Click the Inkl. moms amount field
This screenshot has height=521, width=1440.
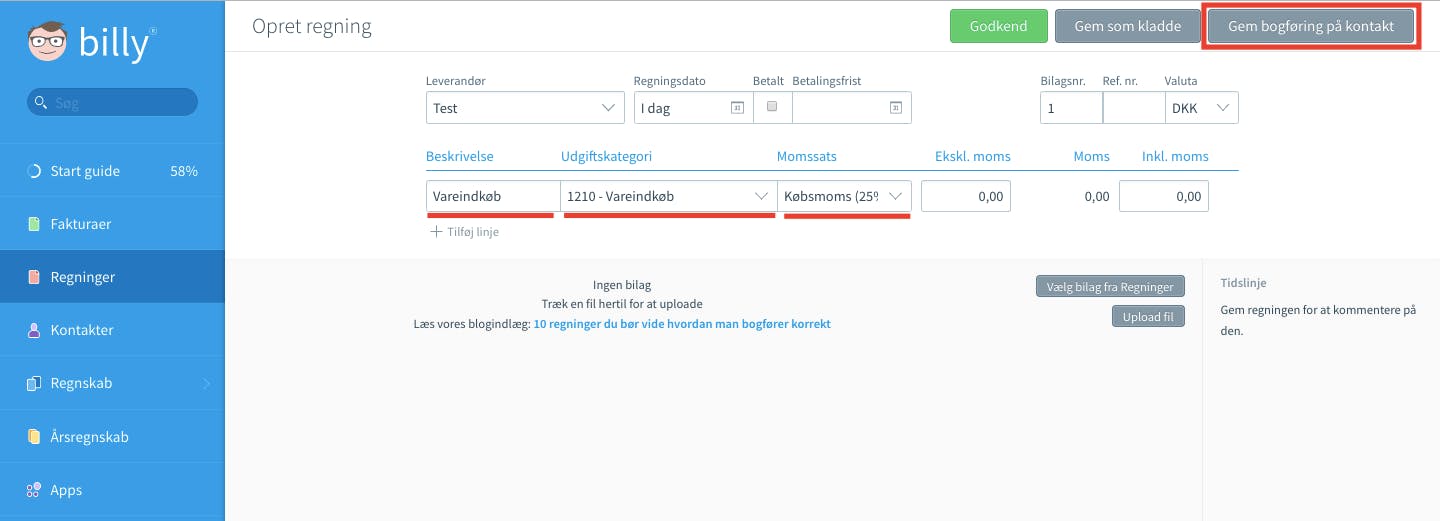(x=1164, y=196)
